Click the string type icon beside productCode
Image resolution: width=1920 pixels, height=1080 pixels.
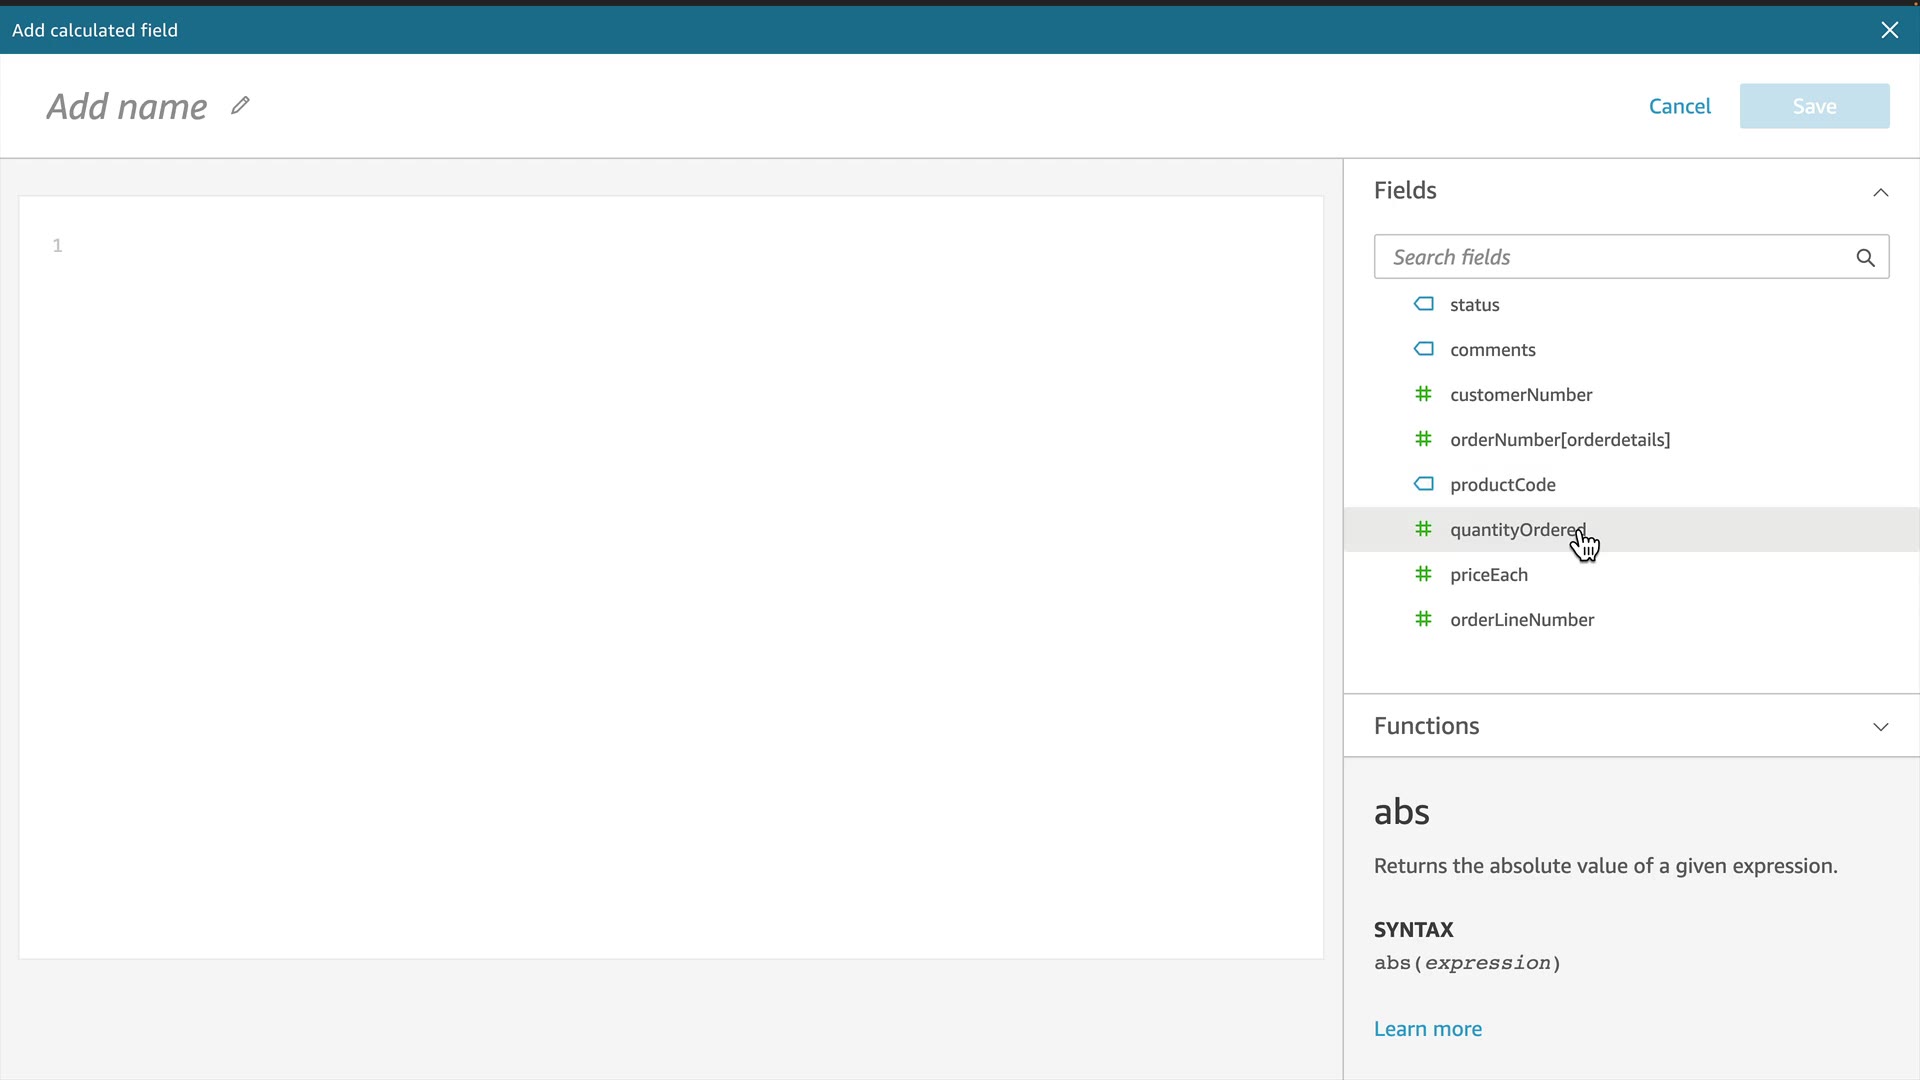(1423, 484)
